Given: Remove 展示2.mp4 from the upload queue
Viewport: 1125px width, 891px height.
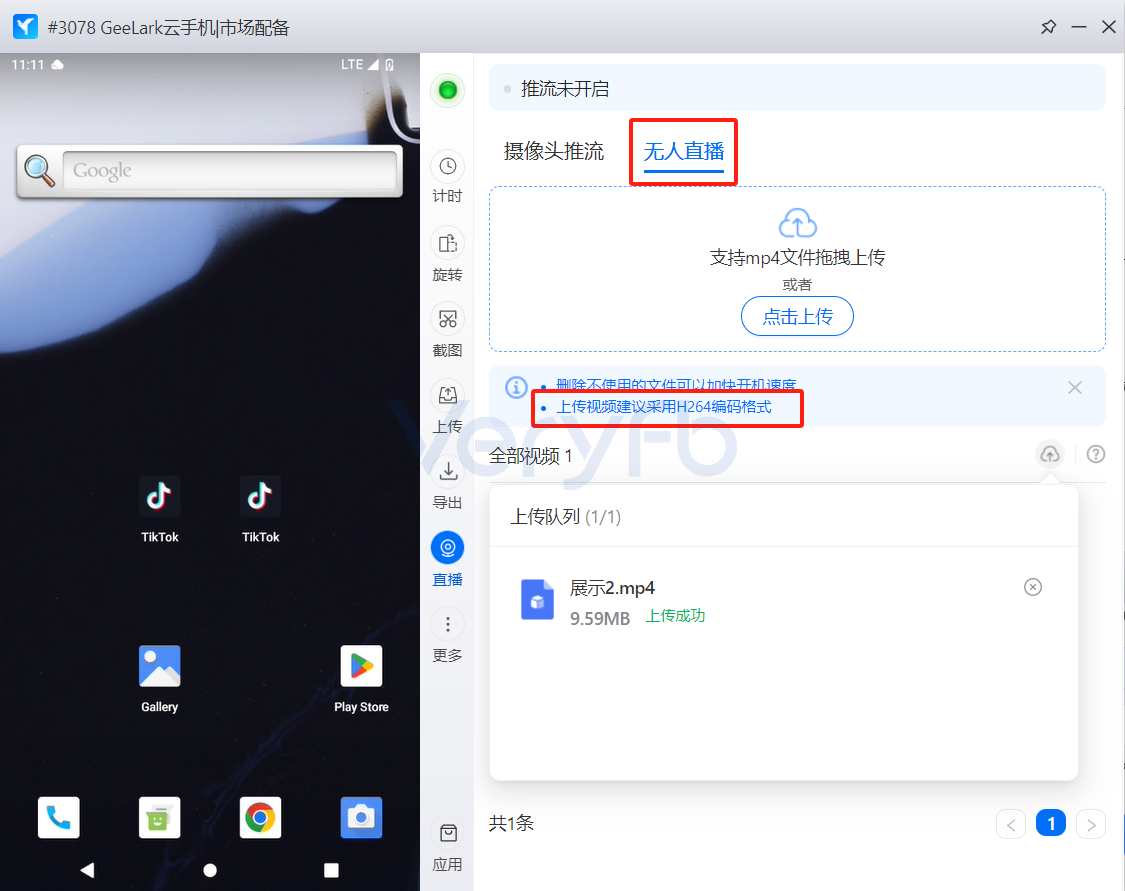Looking at the screenshot, I should click(1032, 588).
